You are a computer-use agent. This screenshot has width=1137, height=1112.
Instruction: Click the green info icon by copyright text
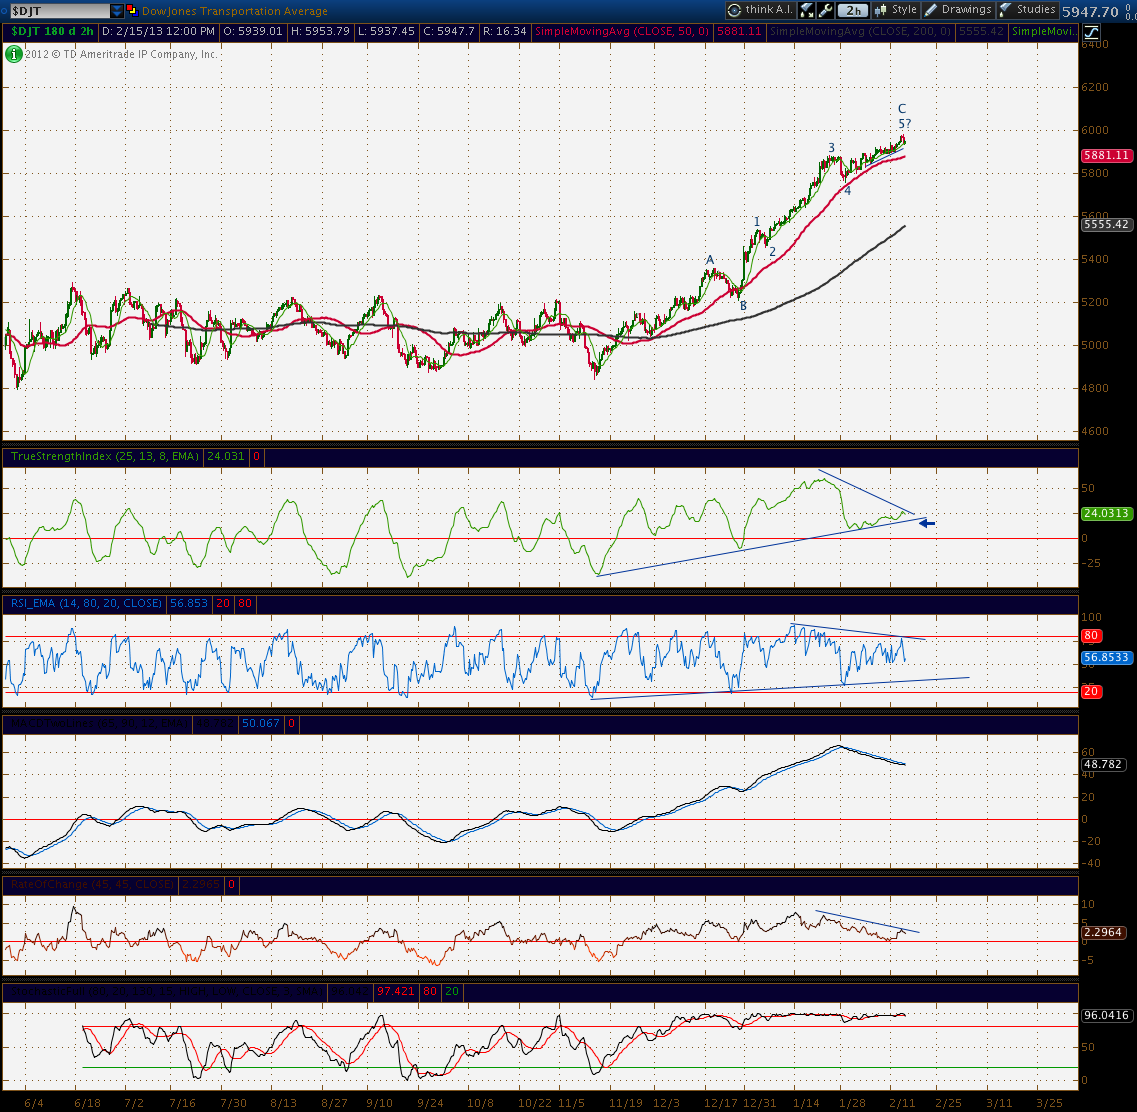(13, 54)
